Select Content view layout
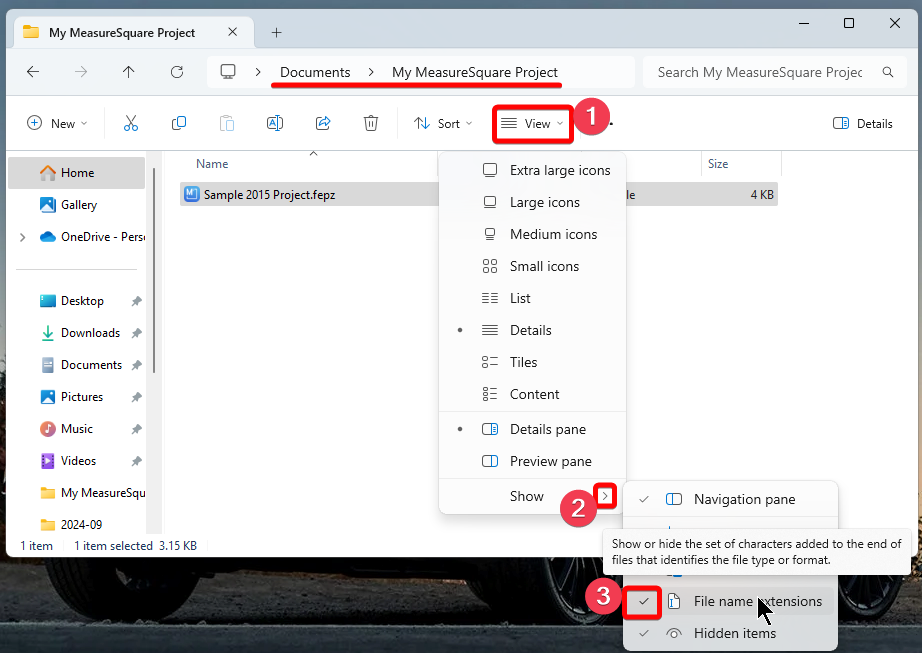922x653 pixels. click(532, 394)
